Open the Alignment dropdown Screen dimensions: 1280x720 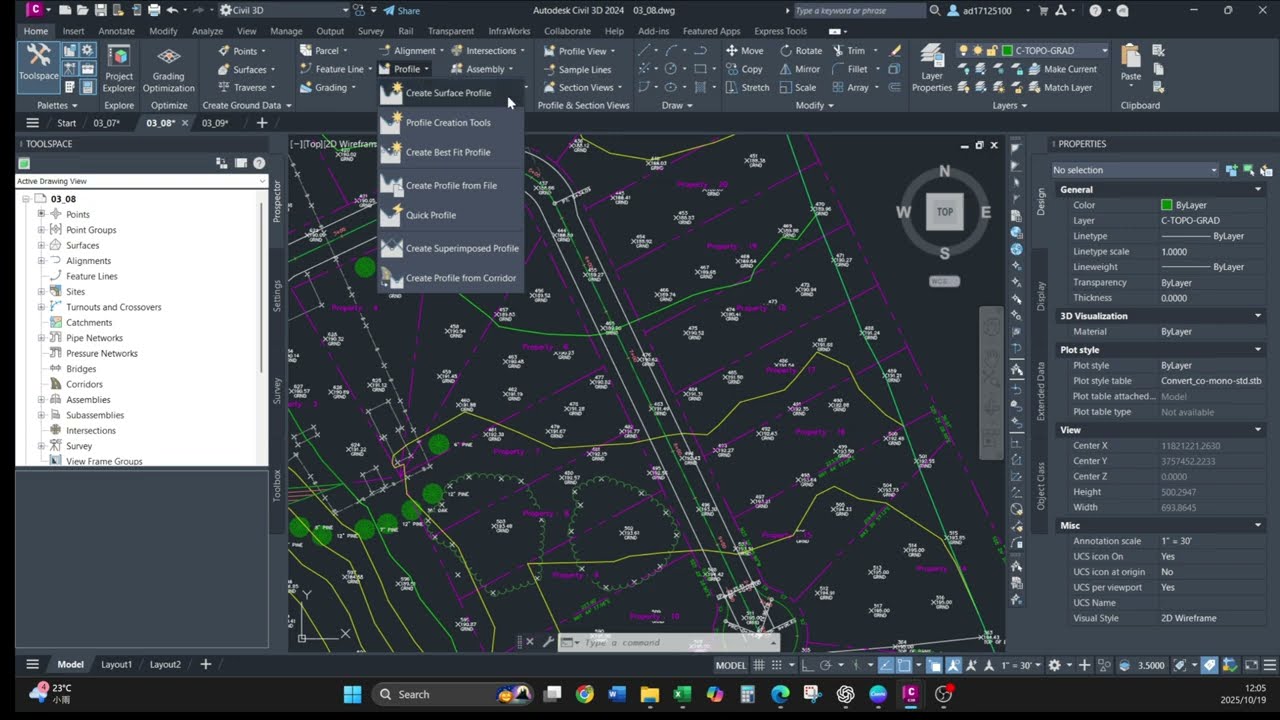tap(414, 51)
